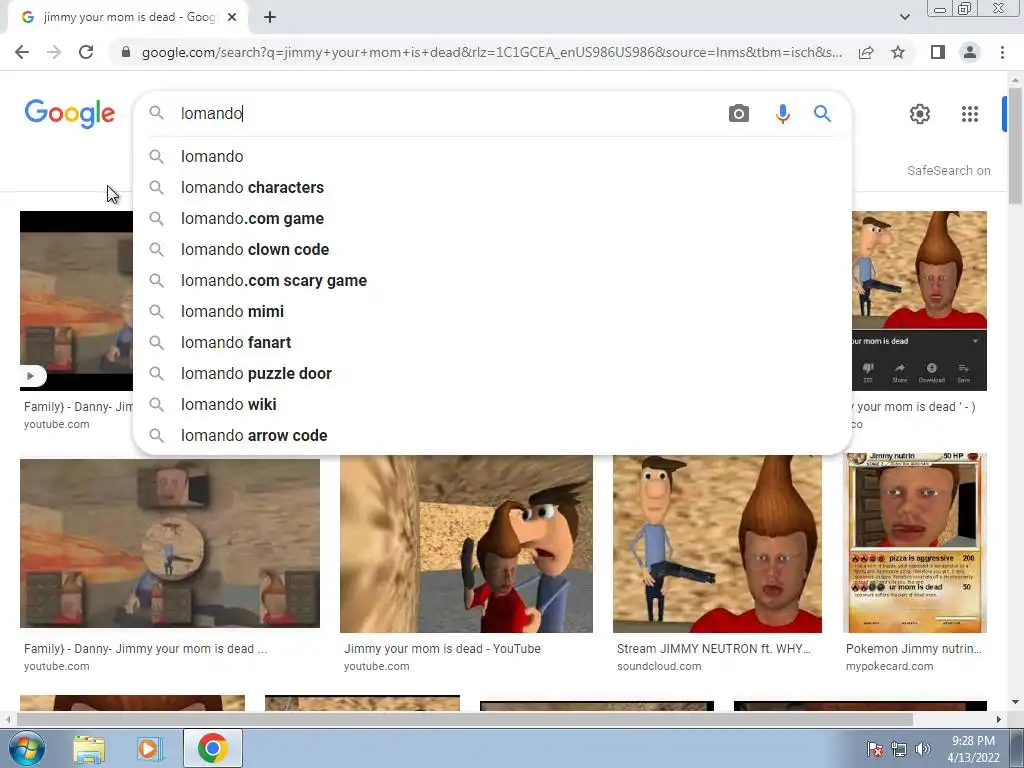Viewport: 1024px width, 768px height.
Task: Click the horizontal scrollbar thumb
Action: (x=464, y=720)
